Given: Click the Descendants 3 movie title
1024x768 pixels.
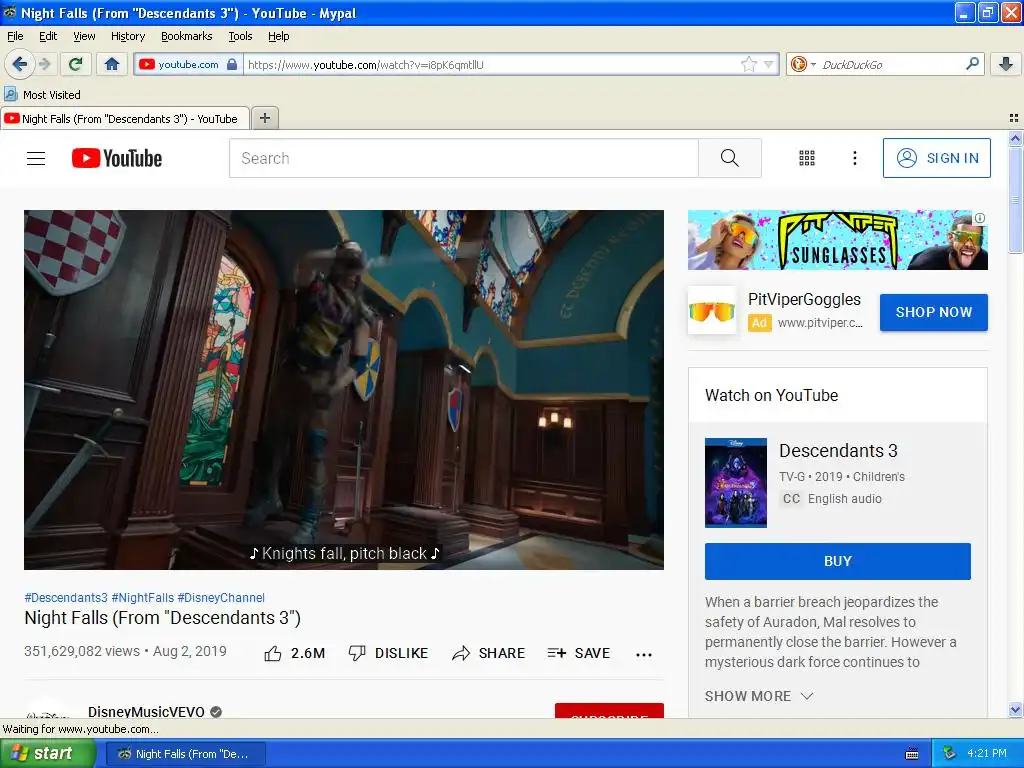Looking at the screenshot, I should [838, 451].
